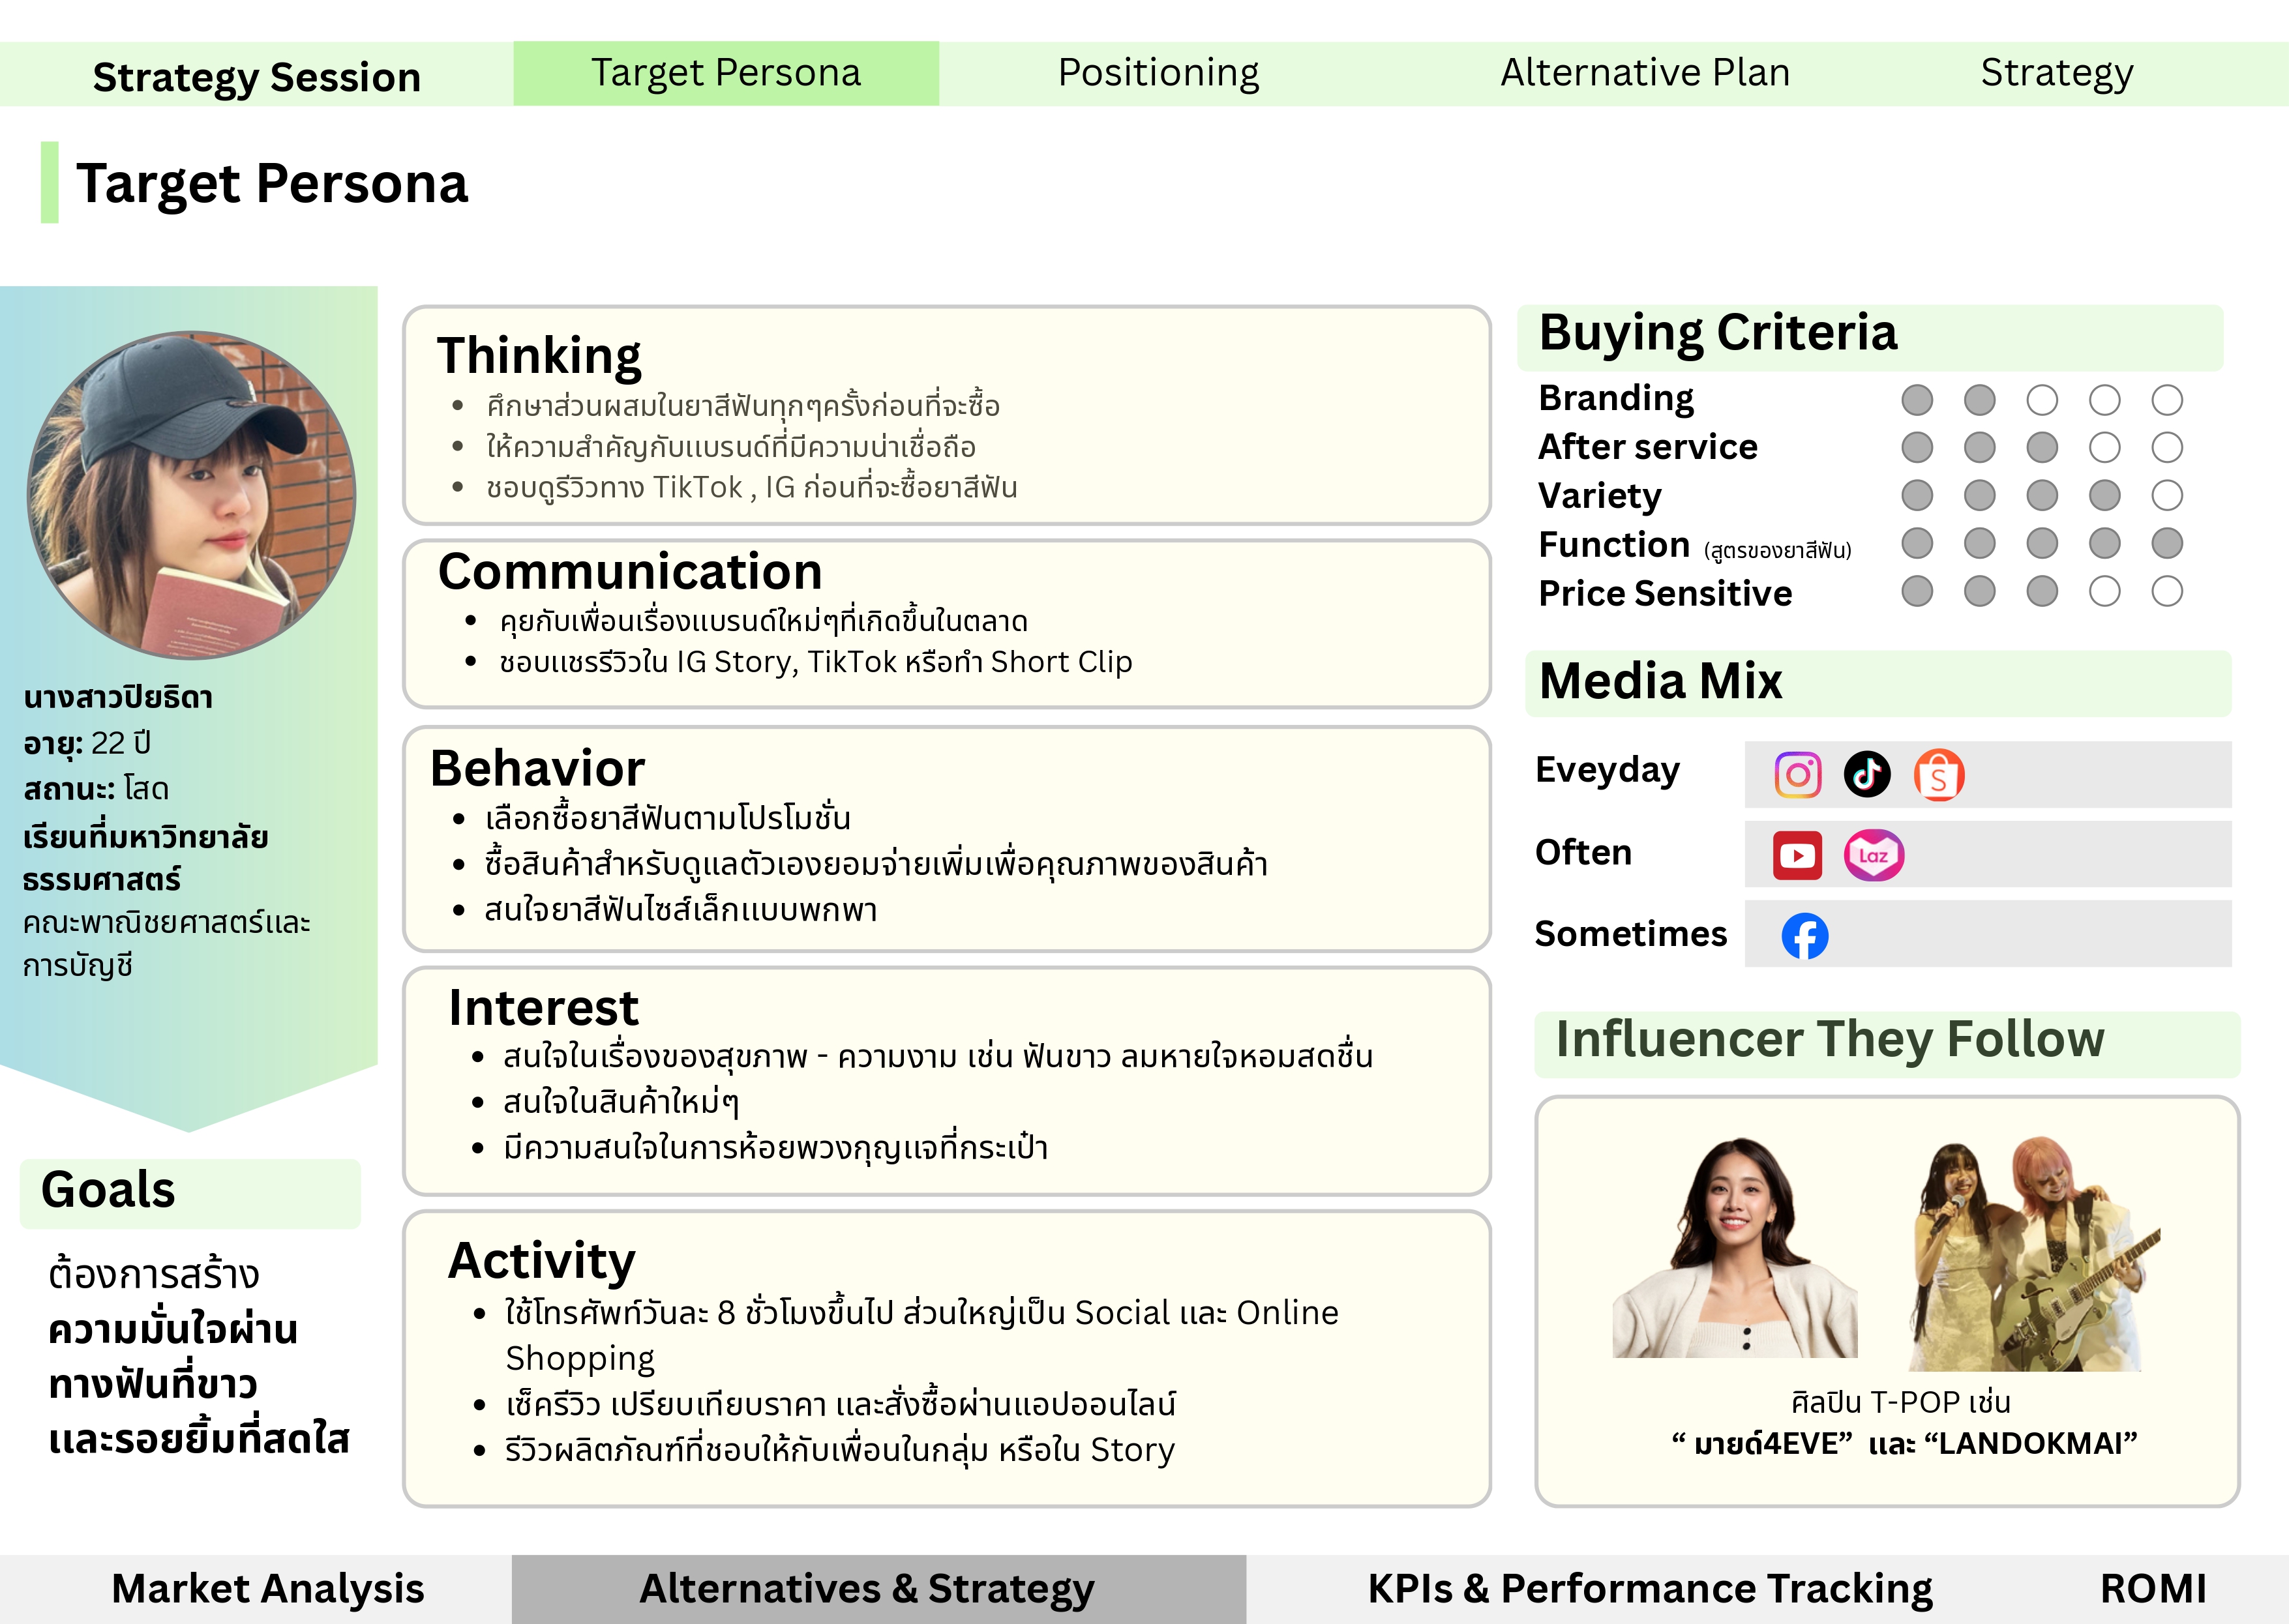Select the last Price Sensitive rating dot
Viewport: 2289px width, 1624px height.
[2167, 591]
